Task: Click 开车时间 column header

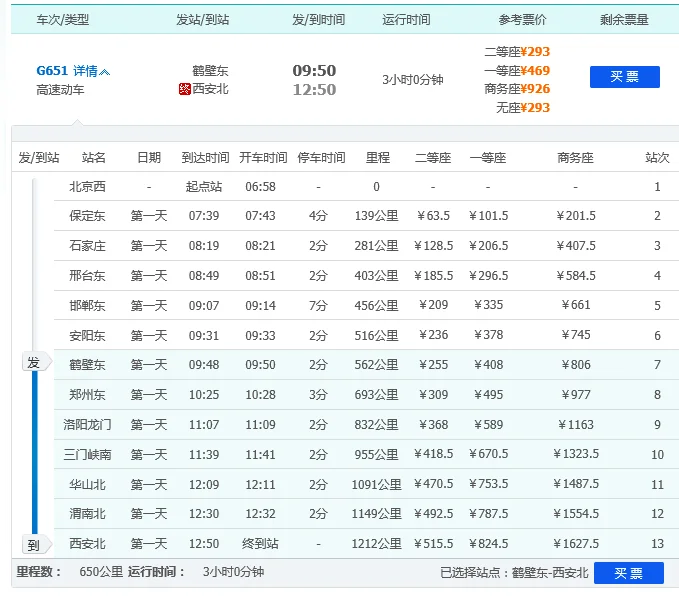Action: 263,158
